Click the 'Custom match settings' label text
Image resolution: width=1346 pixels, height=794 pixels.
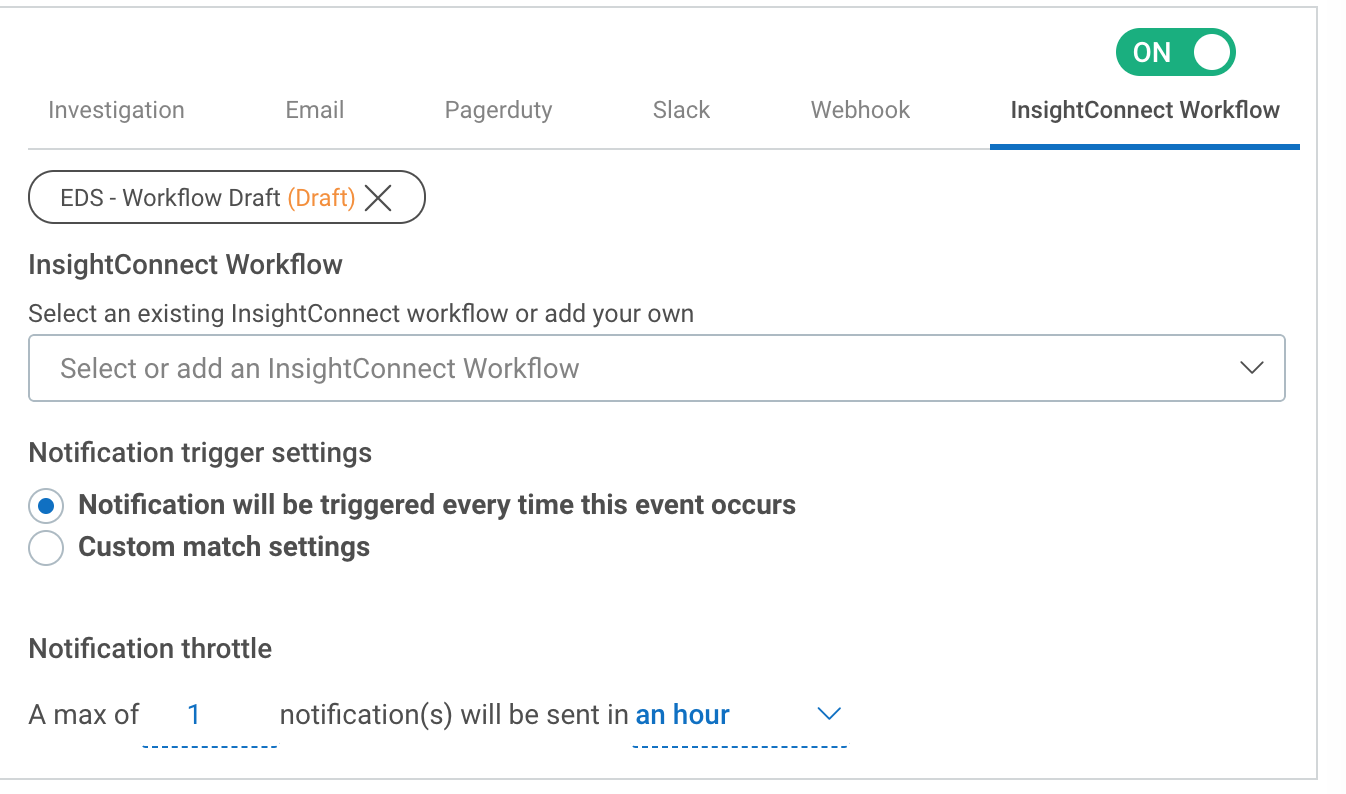point(224,547)
